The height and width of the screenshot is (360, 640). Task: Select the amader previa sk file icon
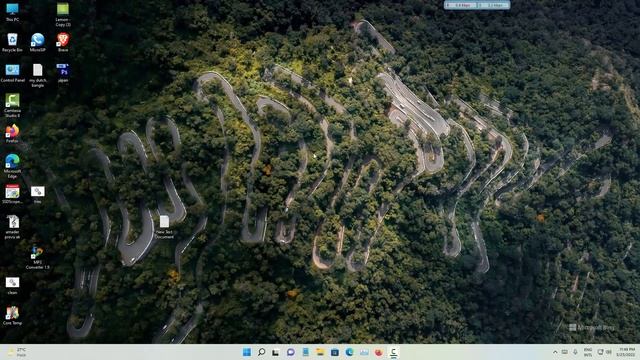click(13, 227)
